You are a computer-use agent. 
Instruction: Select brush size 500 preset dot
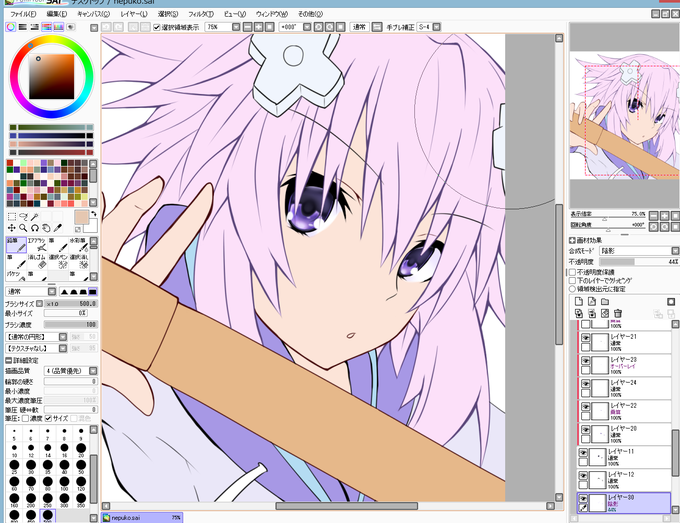coord(48,515)
